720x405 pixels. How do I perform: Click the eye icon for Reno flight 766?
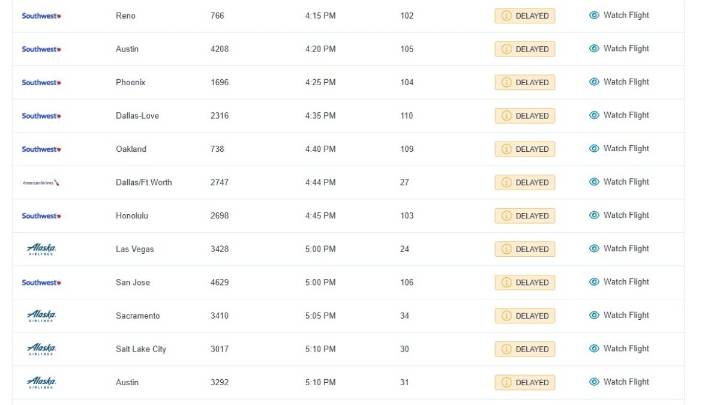(x=594, y=16)
